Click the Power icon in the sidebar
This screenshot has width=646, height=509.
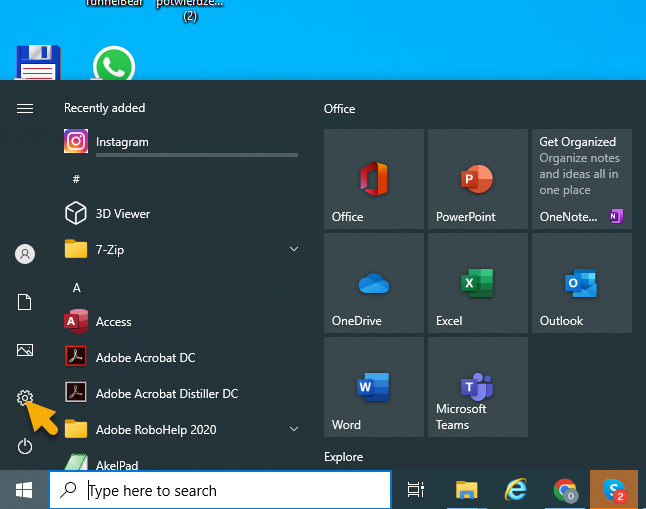tap(25, 446)
